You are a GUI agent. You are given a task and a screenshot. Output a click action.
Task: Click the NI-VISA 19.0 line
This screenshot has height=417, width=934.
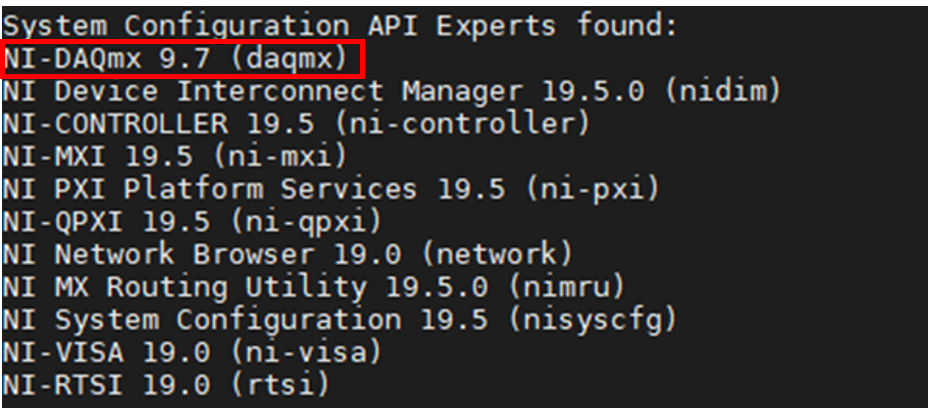[x=192, y=353]
